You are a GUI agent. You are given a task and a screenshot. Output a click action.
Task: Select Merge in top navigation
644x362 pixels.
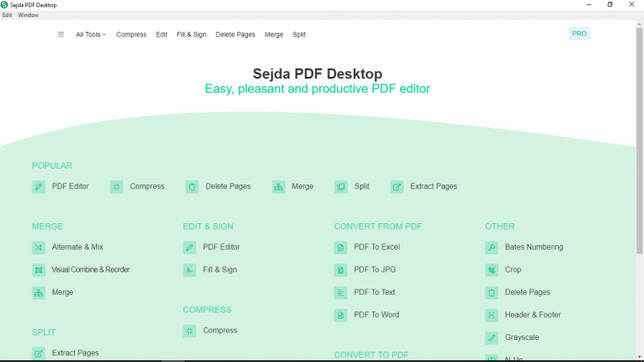click(x=274, y=35)
